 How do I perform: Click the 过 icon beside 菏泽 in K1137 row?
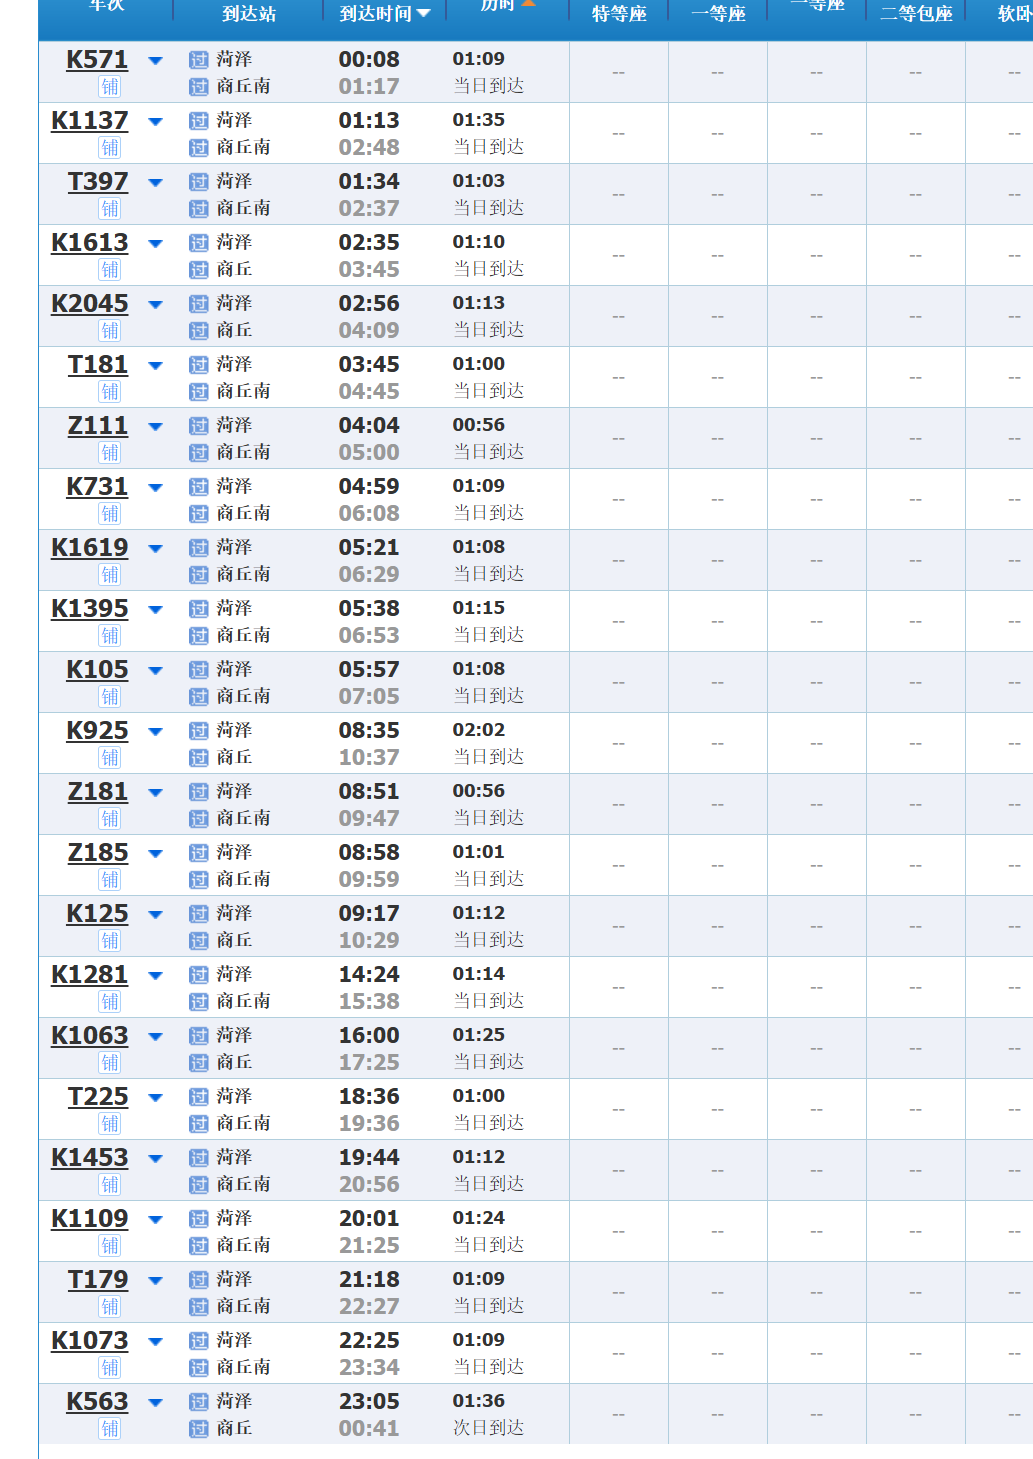(199, 121)
